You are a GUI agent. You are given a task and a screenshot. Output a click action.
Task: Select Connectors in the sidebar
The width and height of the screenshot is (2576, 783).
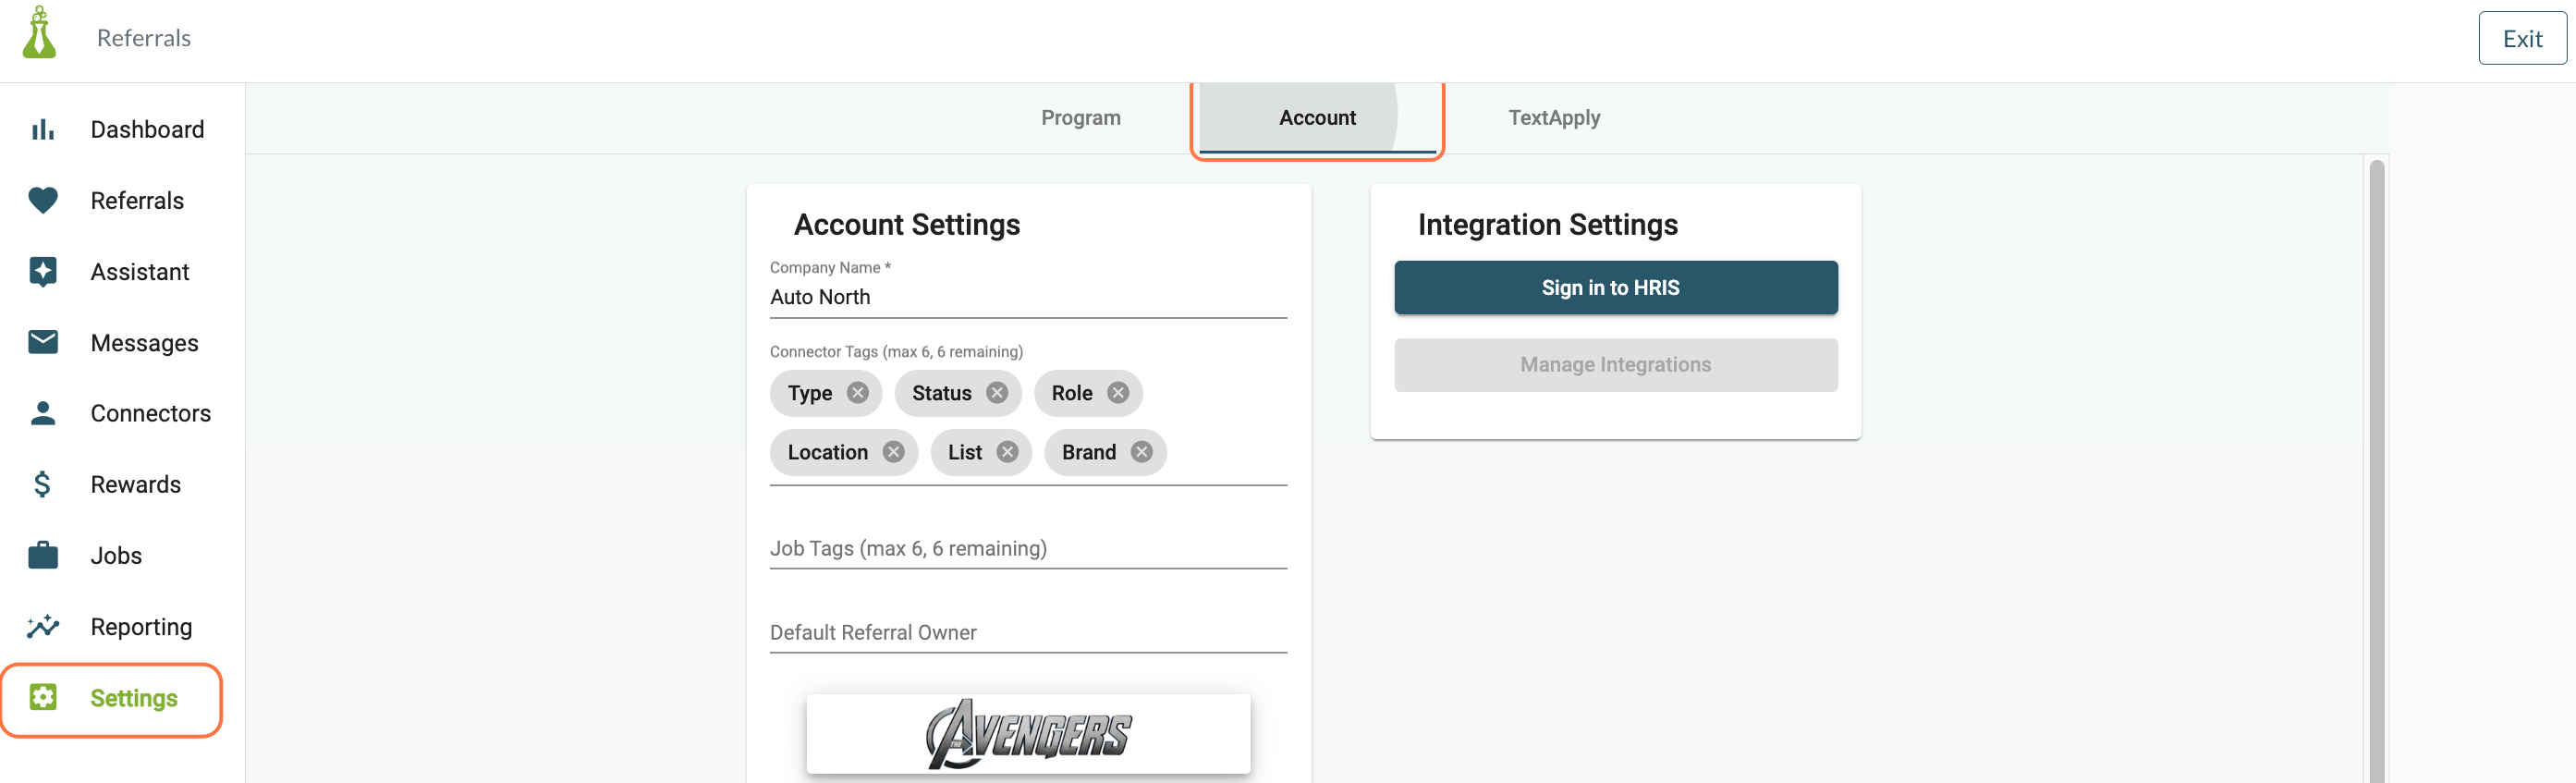click(x=122, y=413)
